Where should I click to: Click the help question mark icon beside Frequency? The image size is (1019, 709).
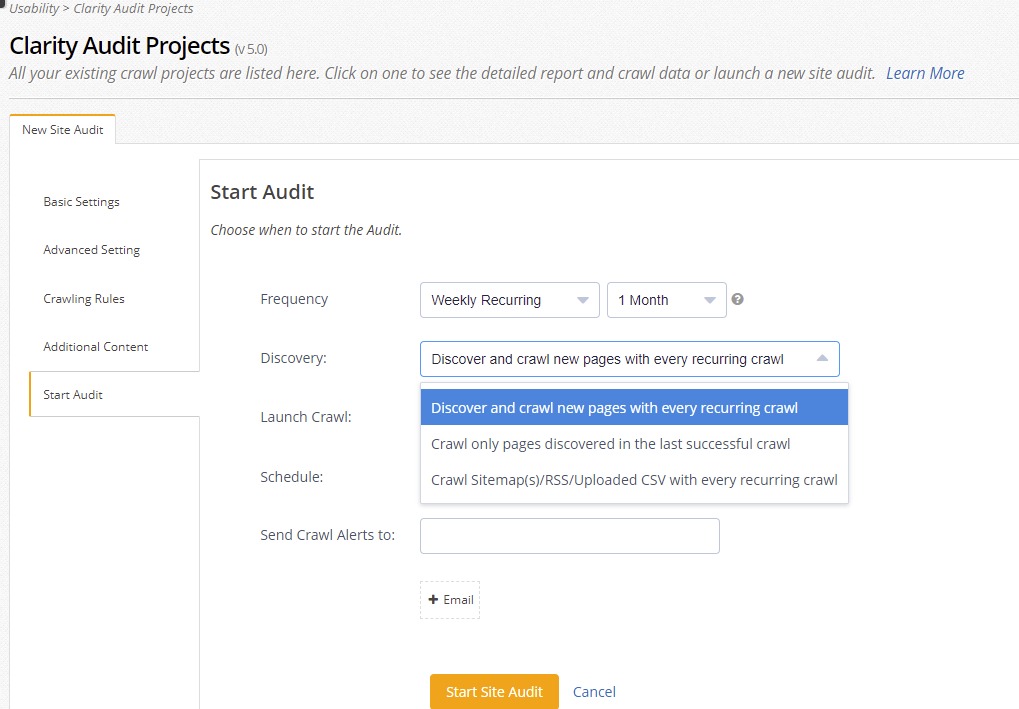(x=737, y=299)
